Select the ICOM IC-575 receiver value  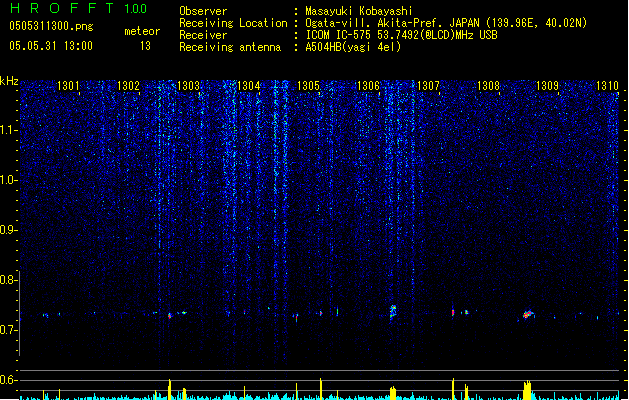pyautogui.click(x=401, y=35)
